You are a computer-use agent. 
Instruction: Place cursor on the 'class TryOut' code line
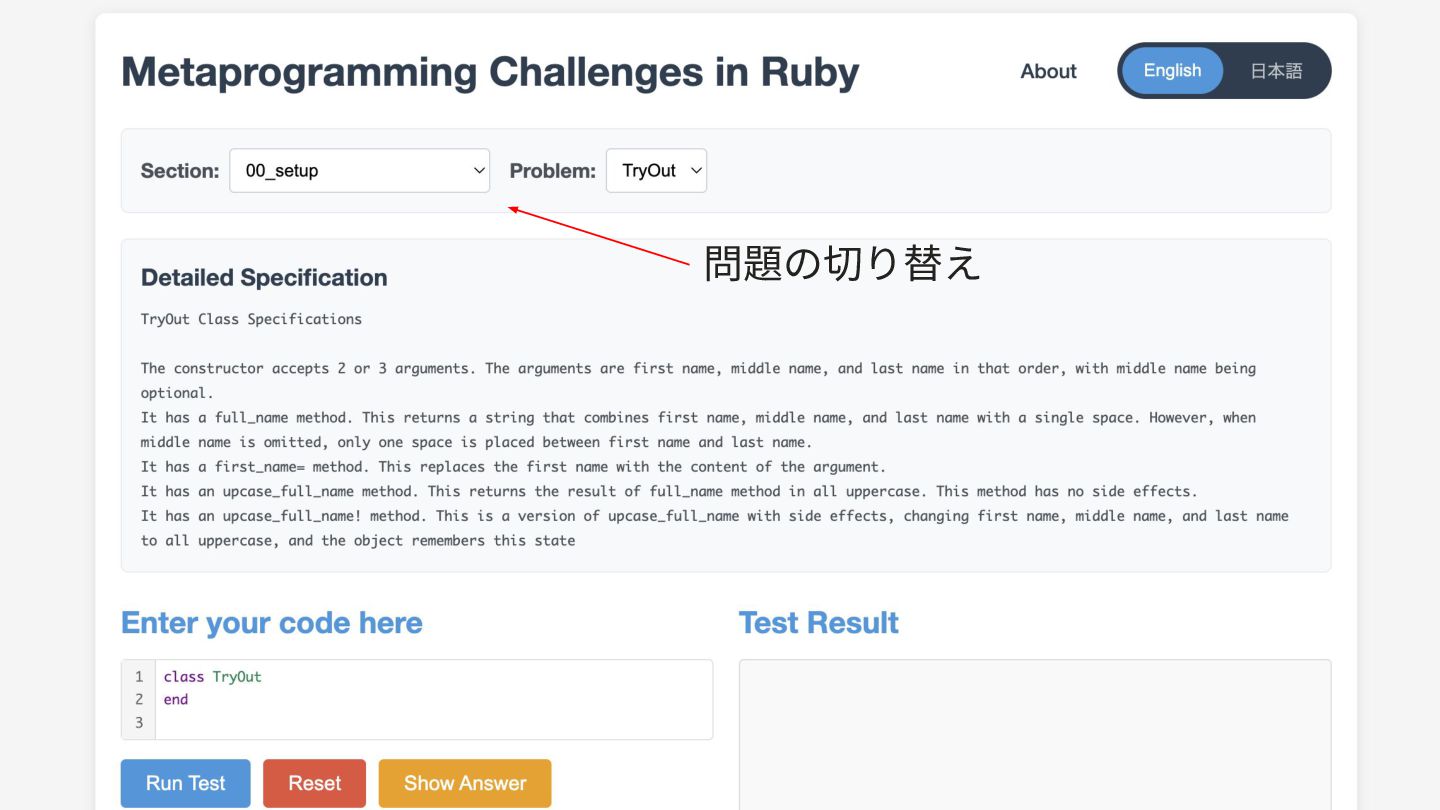[213, 677]
